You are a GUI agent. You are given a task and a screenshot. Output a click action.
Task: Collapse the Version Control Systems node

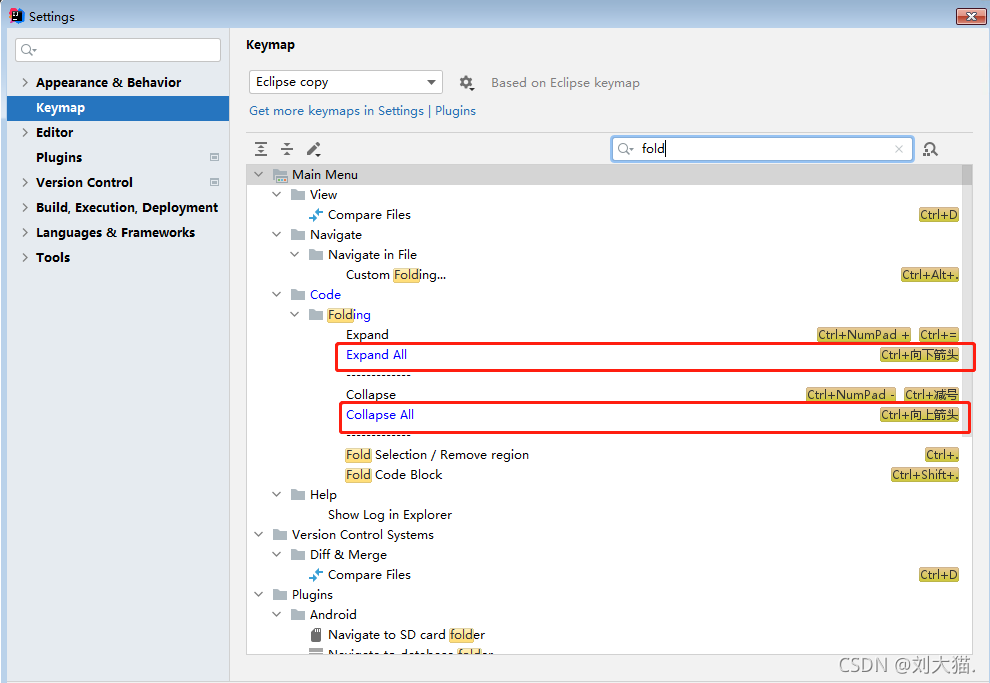pos(259,535)
